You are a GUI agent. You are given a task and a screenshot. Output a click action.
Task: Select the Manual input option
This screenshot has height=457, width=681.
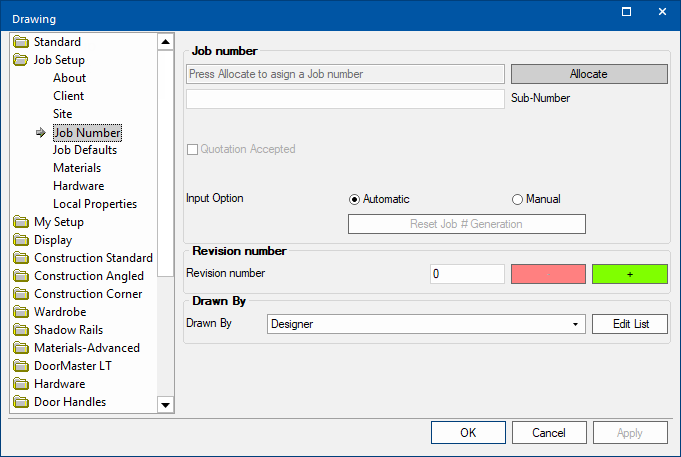(517, 199)
